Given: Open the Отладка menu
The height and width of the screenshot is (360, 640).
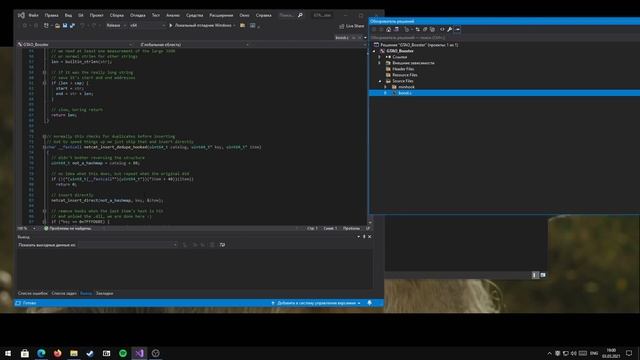Looking at the screenshot, I should [x=138, y=15].
